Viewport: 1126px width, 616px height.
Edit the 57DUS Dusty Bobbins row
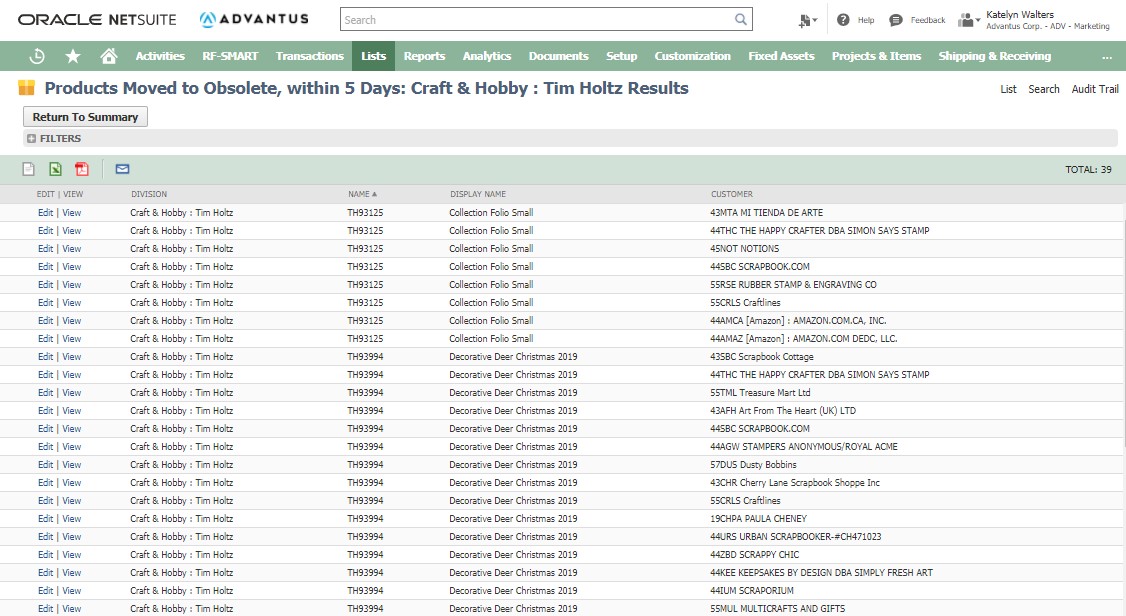(45, 465)
